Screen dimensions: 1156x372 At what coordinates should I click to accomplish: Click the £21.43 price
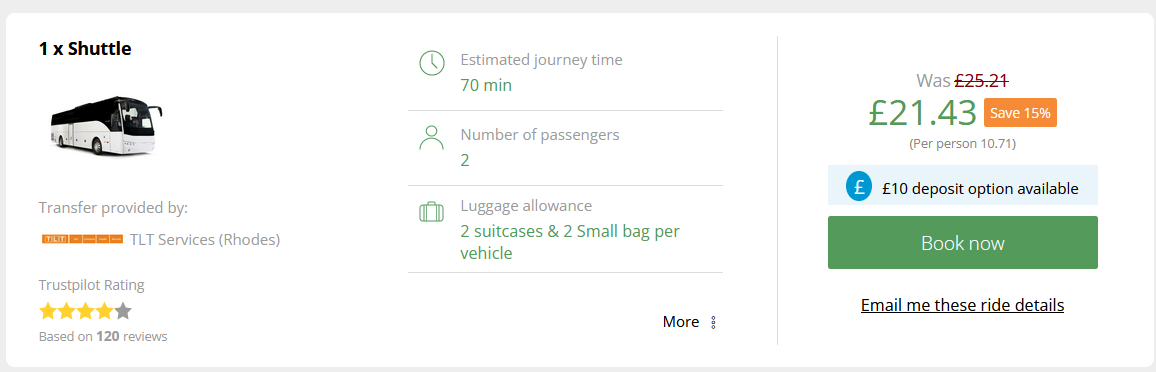922,113
